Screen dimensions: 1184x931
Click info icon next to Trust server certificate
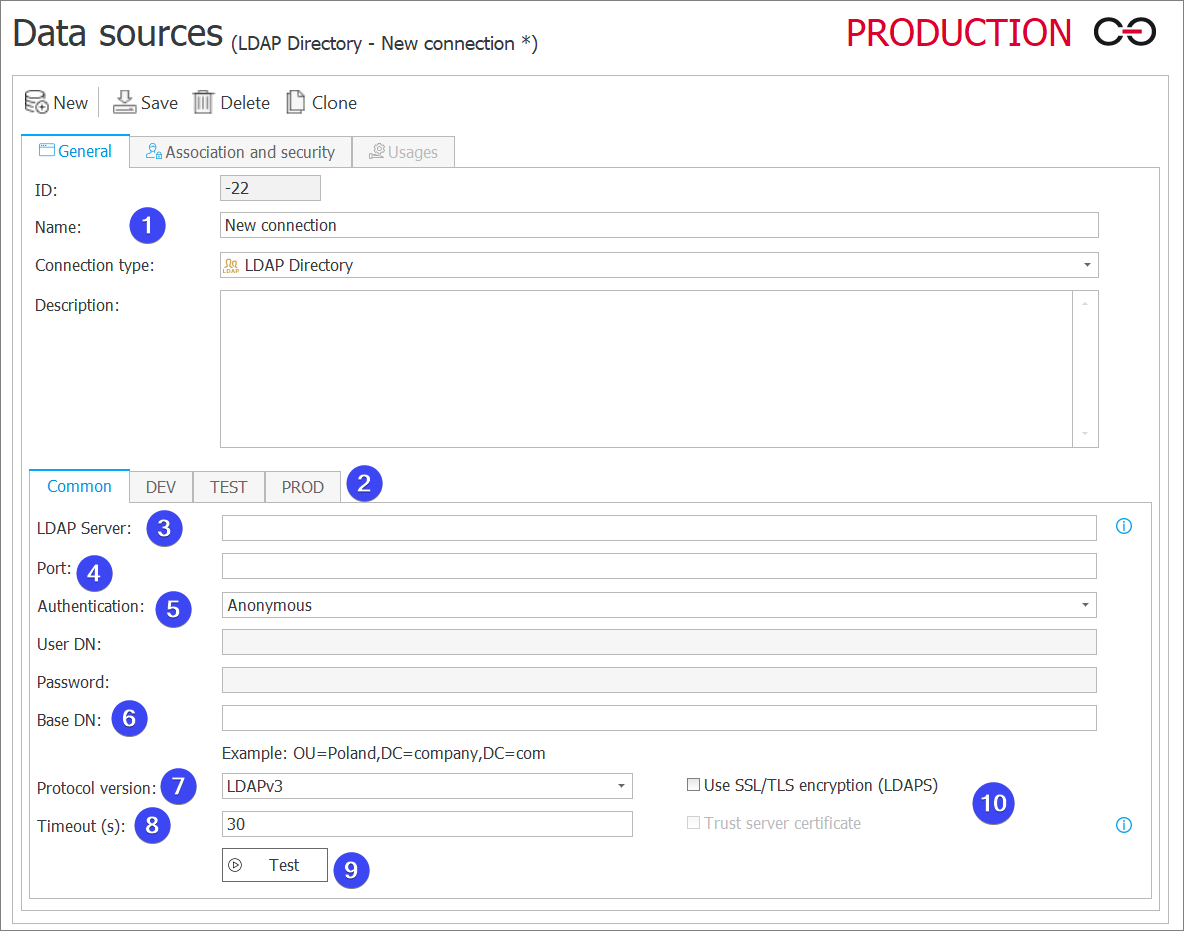[1124, 825]
